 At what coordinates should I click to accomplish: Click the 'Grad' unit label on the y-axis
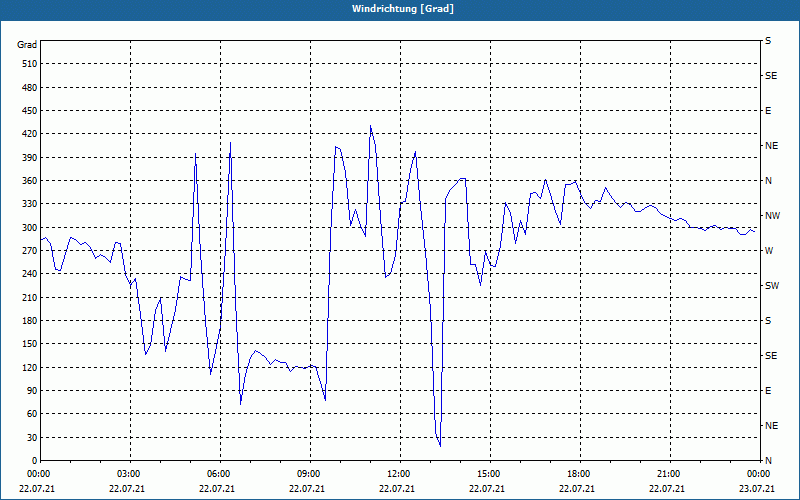[x=27, y=45]
